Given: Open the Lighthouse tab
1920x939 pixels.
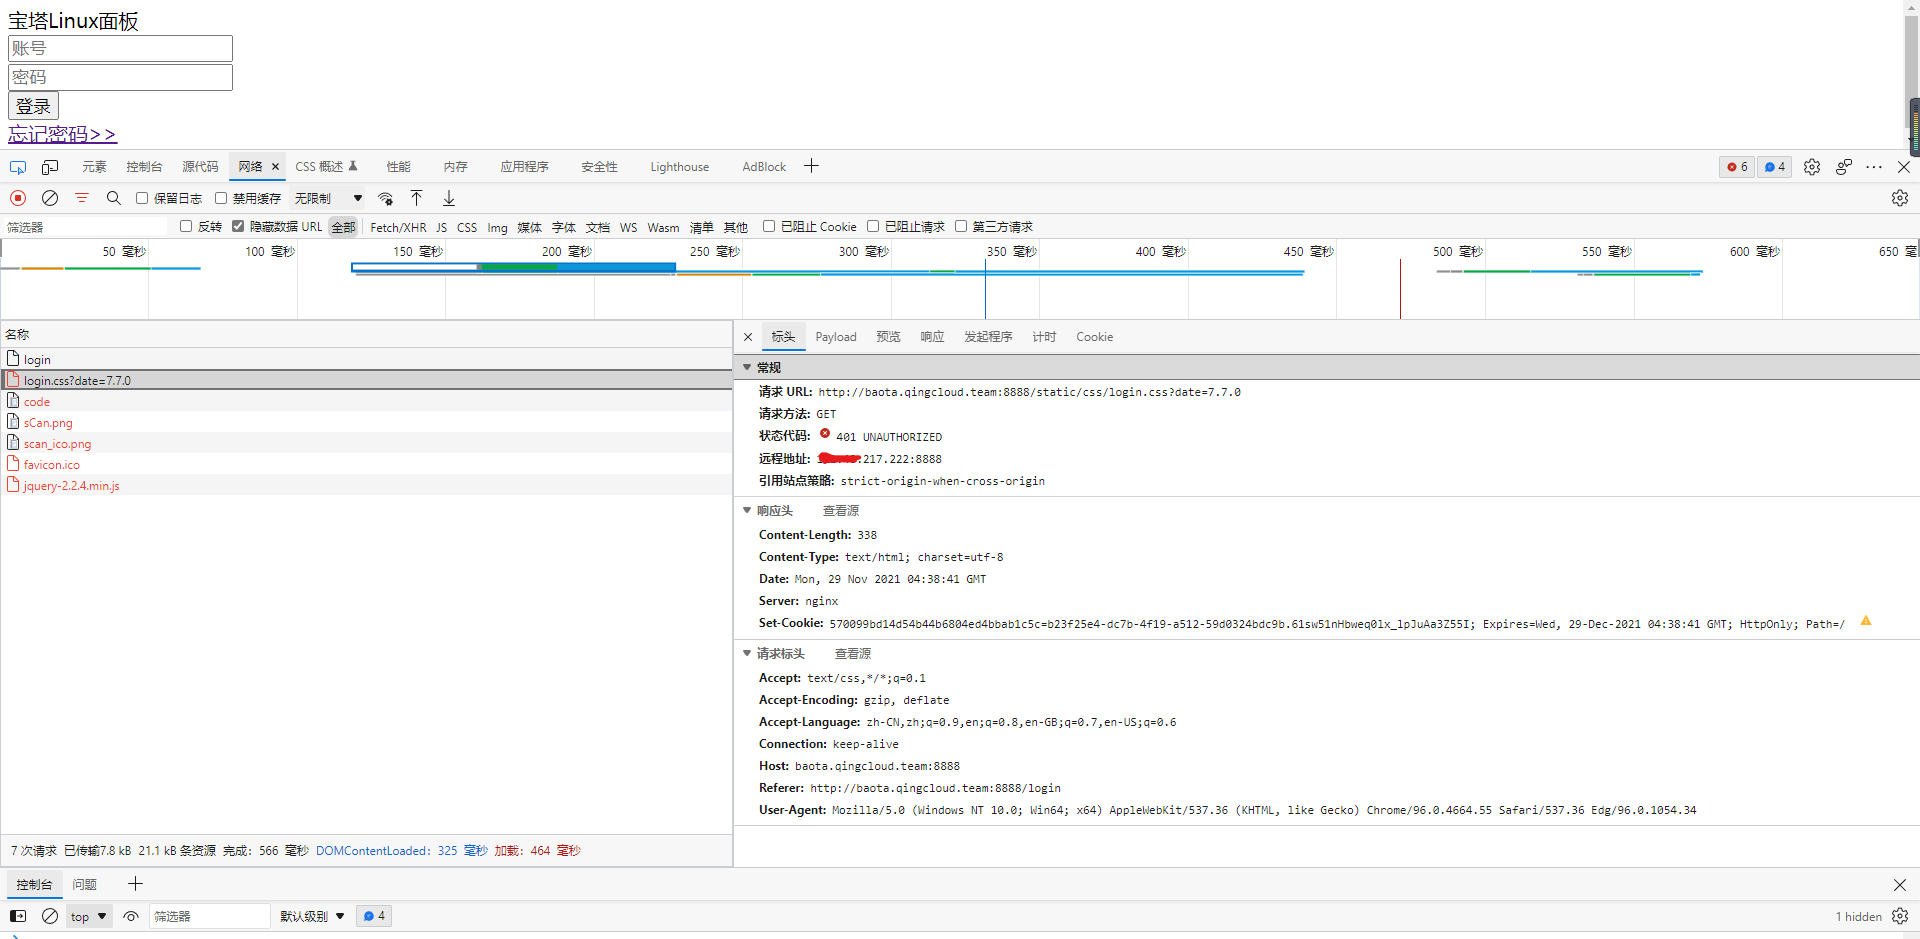Looking at the screenshot, I should (x=679, y=167).
